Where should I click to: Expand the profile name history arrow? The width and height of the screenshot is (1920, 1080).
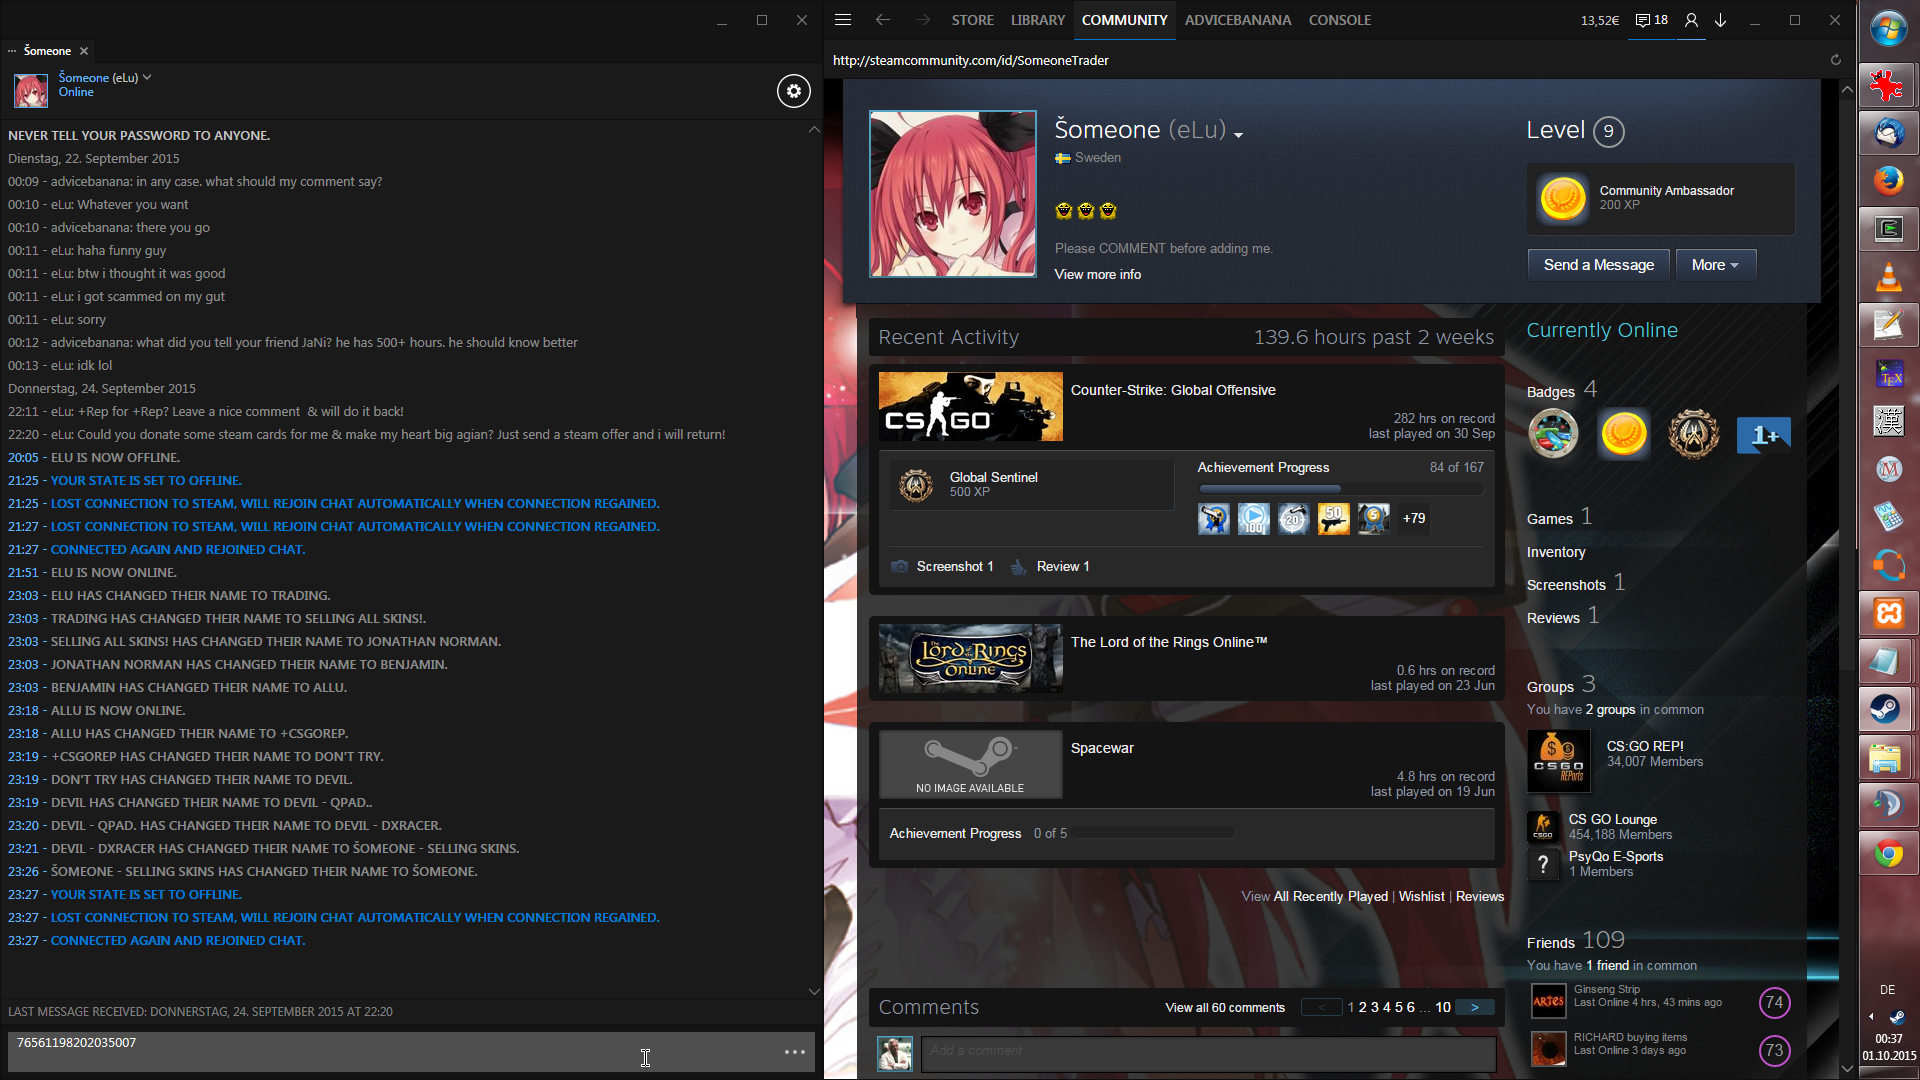(x=1238, y=135)
